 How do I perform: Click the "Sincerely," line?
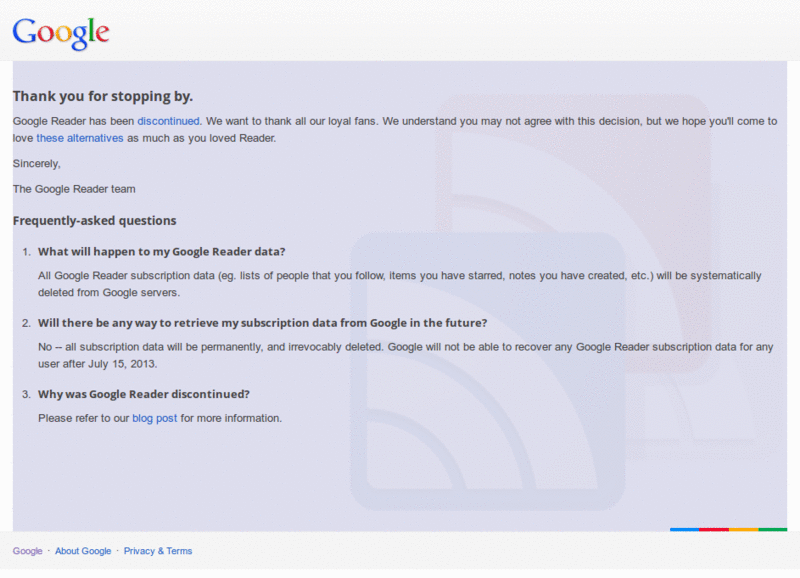click(x=37, y=164)
